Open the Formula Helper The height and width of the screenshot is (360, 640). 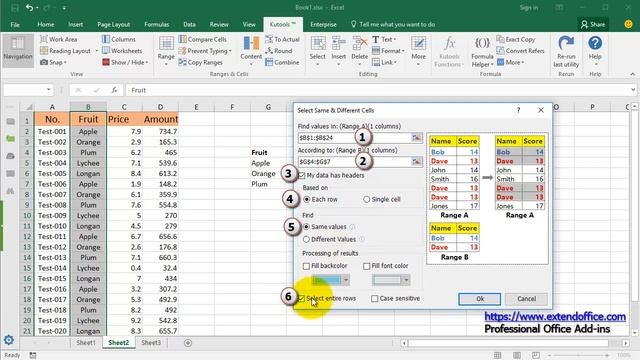pos(482,51)
